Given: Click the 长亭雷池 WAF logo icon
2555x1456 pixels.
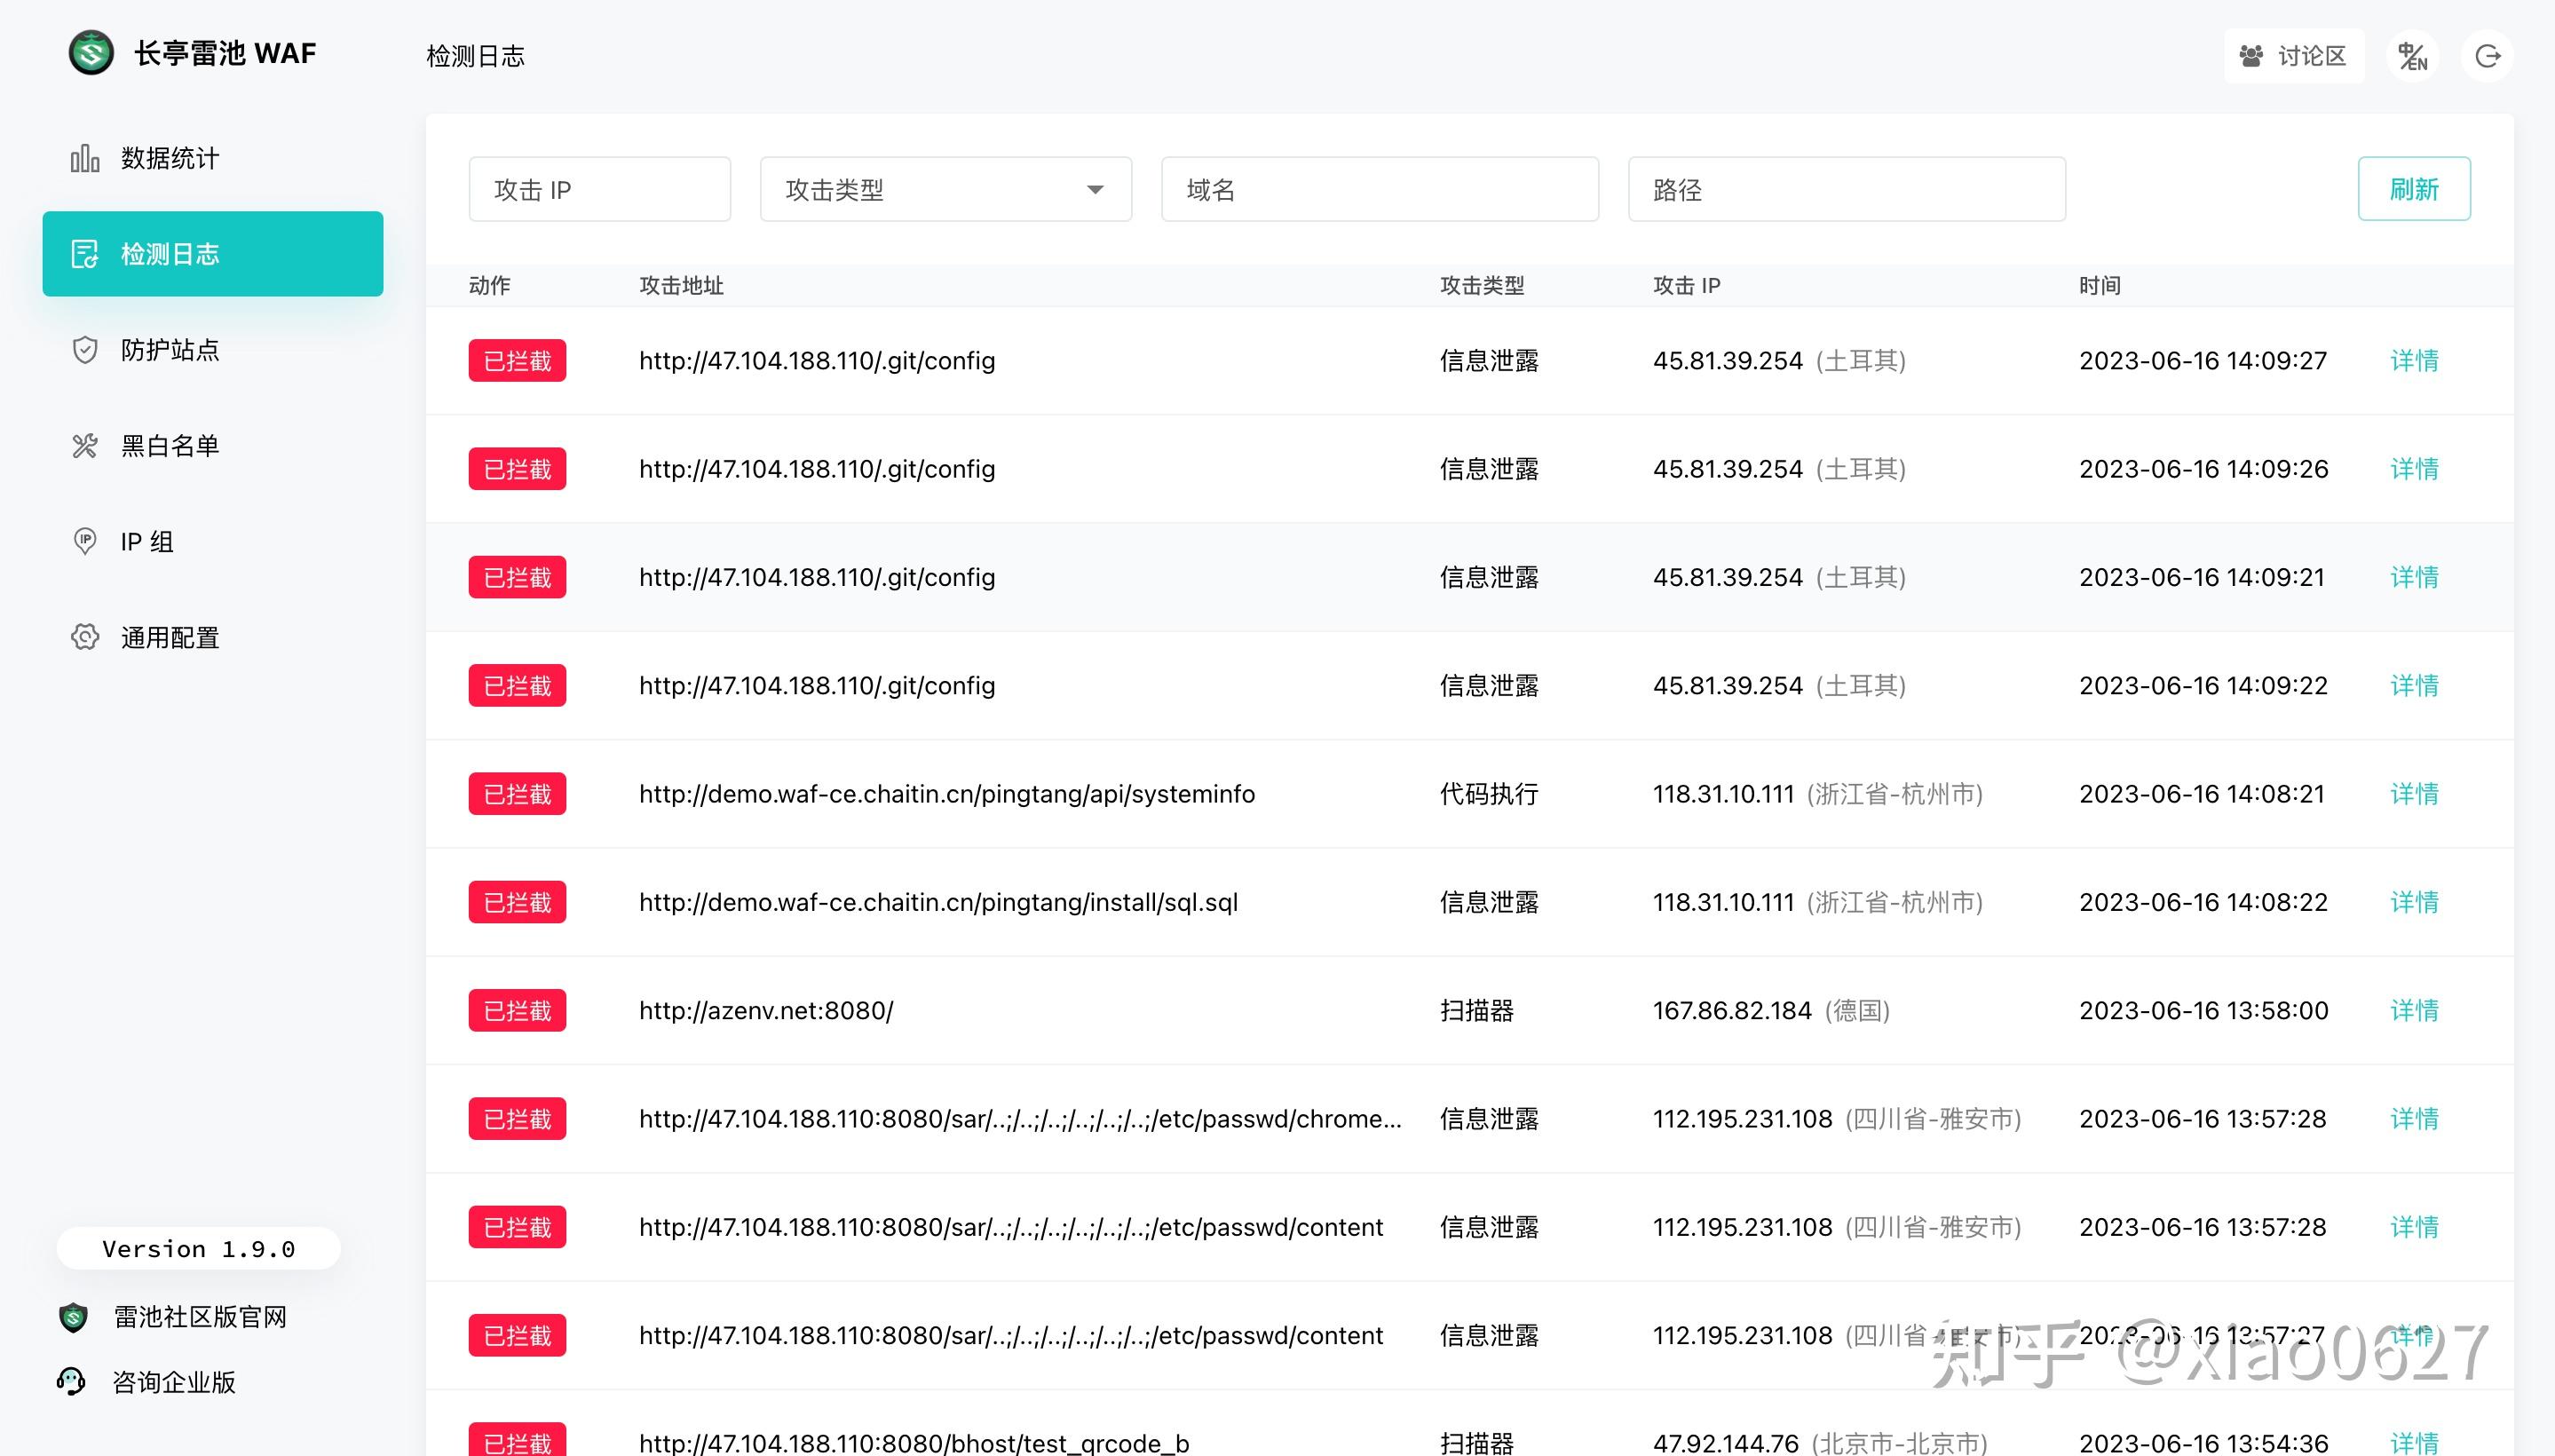Looking at the screenshot, I should click(x=91, y=52).
